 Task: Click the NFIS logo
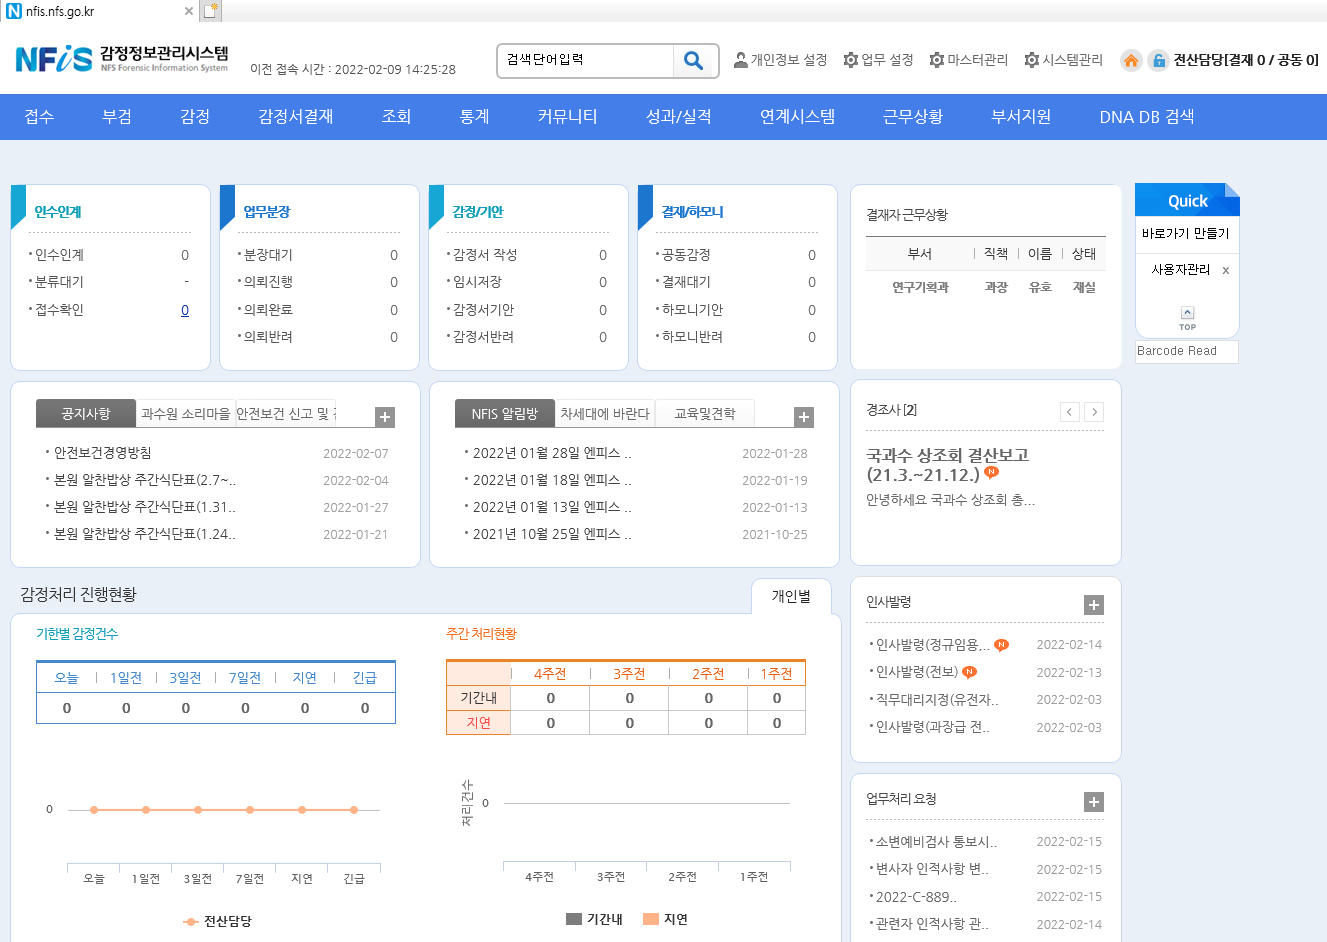point(121,59)
